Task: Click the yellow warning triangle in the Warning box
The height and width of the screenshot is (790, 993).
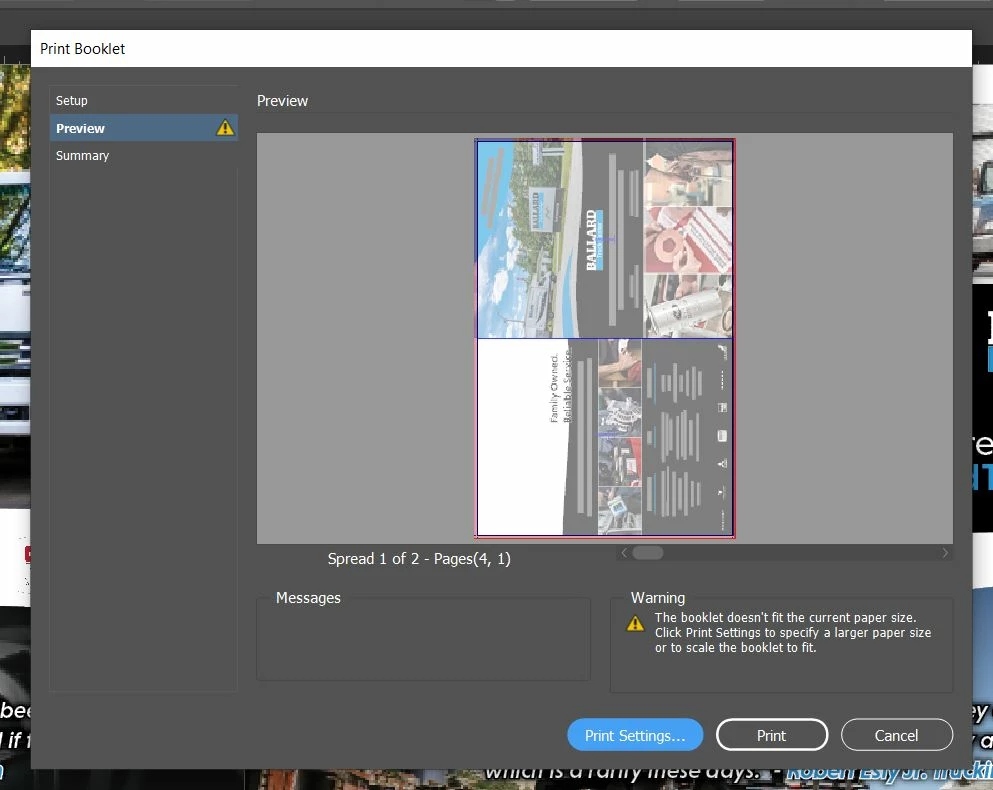Action: tap(635, 623)
